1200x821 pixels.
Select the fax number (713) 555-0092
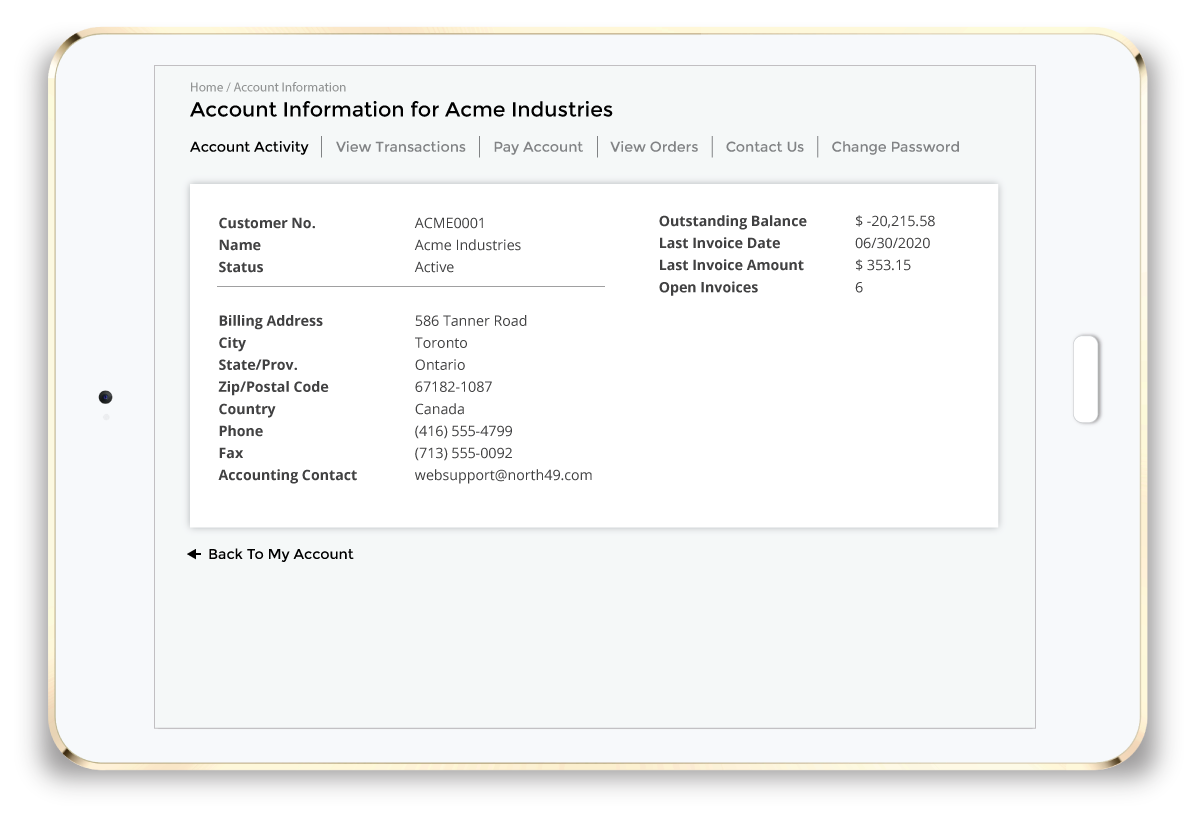coord(464,453)
